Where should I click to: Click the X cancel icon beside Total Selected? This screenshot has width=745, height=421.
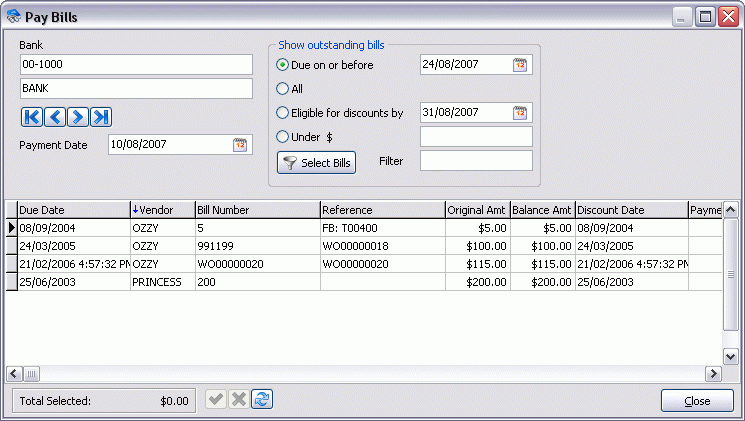[238, 400]
